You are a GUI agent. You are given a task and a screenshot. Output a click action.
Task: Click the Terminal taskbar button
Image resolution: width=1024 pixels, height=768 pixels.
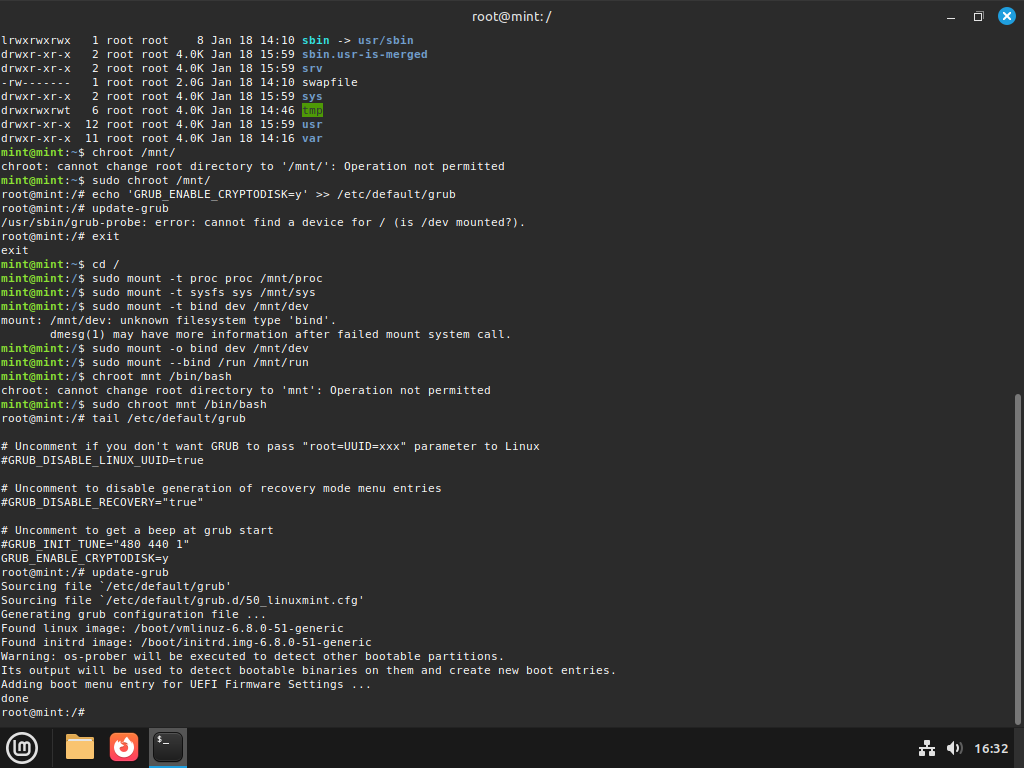point(168,747)
